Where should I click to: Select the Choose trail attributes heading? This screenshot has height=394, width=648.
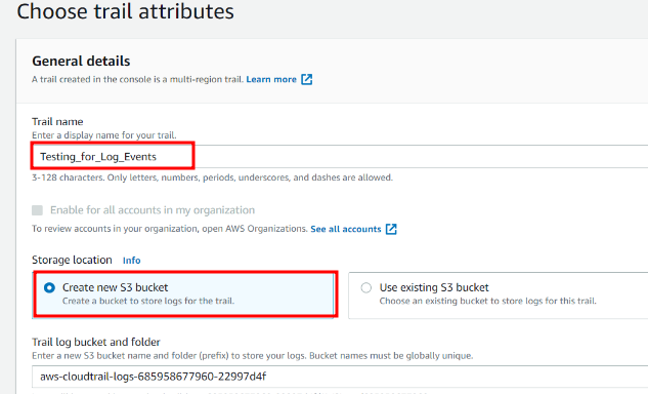[125, 11]
